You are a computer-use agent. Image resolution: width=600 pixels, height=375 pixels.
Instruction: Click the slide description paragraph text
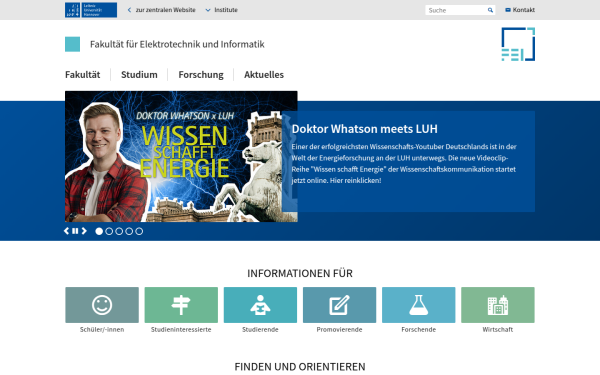(x=404, y=163)
